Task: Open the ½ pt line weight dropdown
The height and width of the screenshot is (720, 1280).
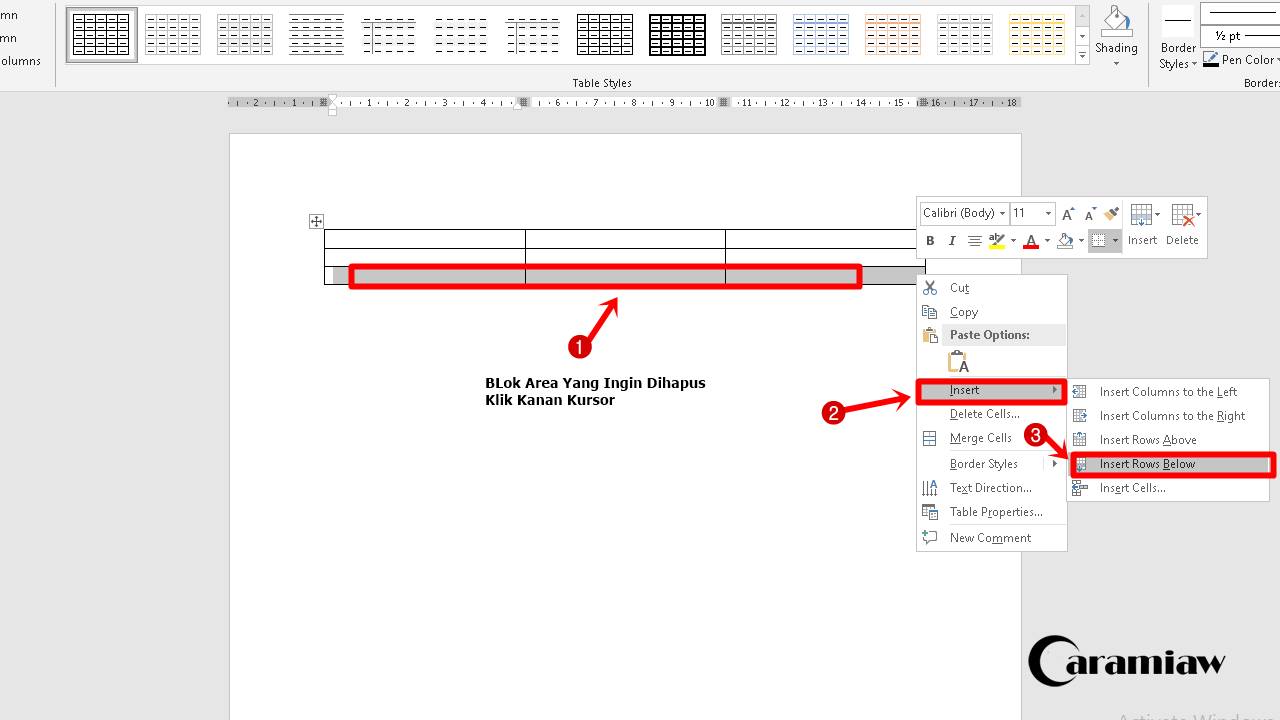Action: [1240, 36]
